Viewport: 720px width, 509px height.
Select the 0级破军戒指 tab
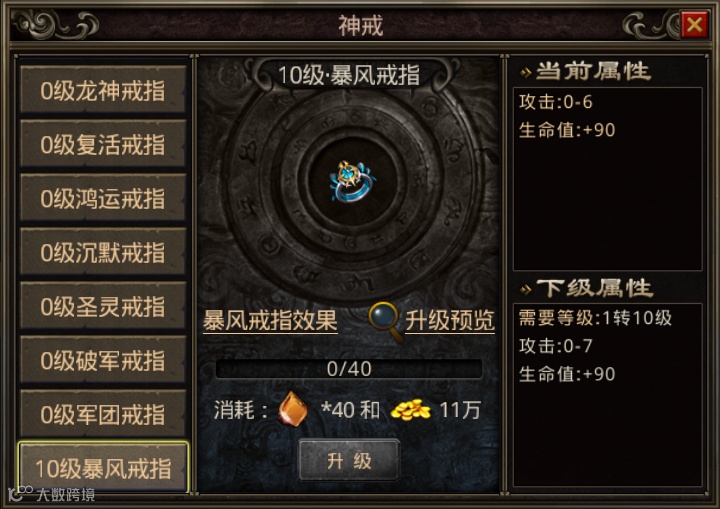point(103,360)
